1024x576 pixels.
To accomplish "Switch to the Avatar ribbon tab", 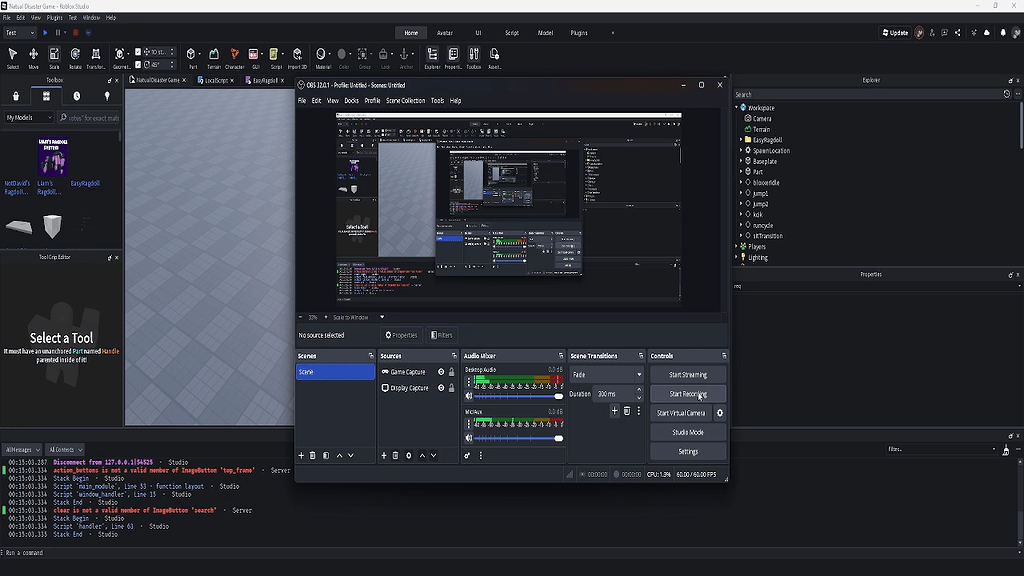I will (x=447, y=32).
